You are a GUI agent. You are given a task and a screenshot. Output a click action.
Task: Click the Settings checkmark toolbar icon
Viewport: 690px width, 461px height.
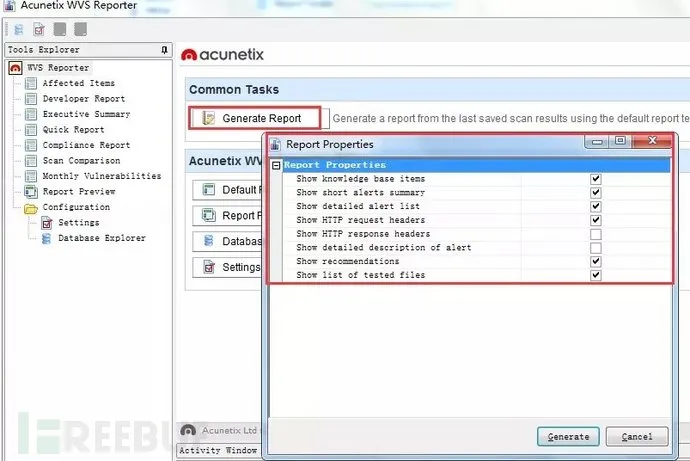coord(39,29)
